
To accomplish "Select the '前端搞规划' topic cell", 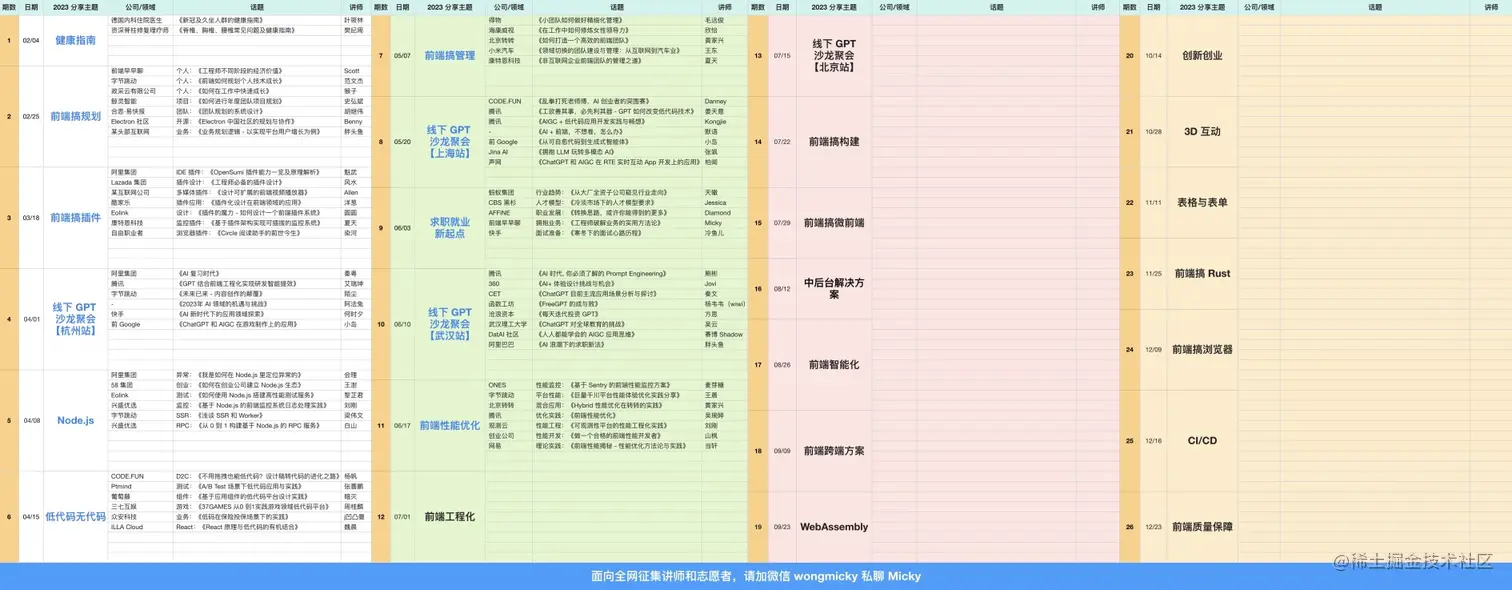I will 75,116.
